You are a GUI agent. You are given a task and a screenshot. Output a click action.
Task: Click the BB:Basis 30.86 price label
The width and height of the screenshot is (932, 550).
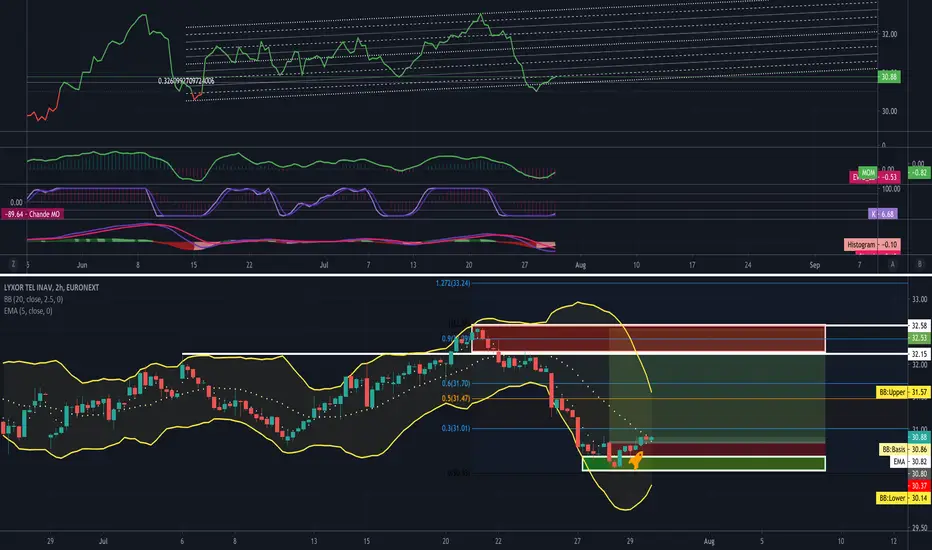(905, 450)
